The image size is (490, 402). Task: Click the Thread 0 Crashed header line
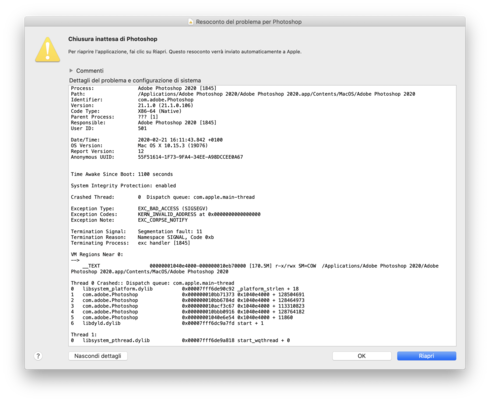tap(153, 283)
